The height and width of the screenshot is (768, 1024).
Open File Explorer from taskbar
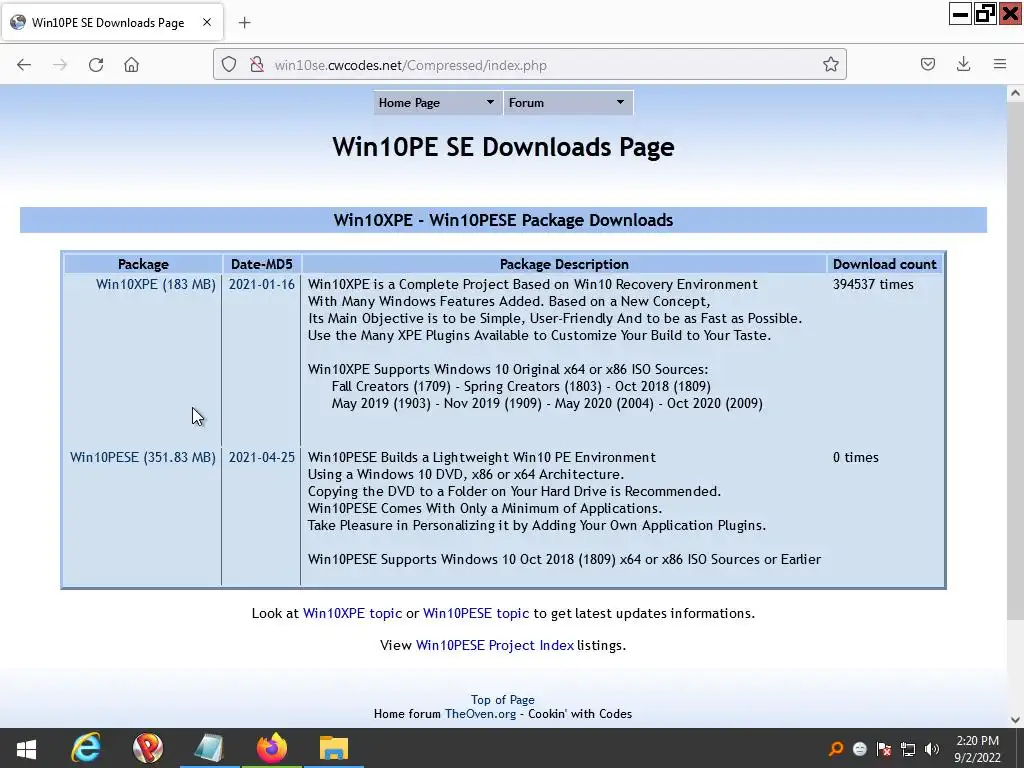pyautogui.click(x=334, y=748)
